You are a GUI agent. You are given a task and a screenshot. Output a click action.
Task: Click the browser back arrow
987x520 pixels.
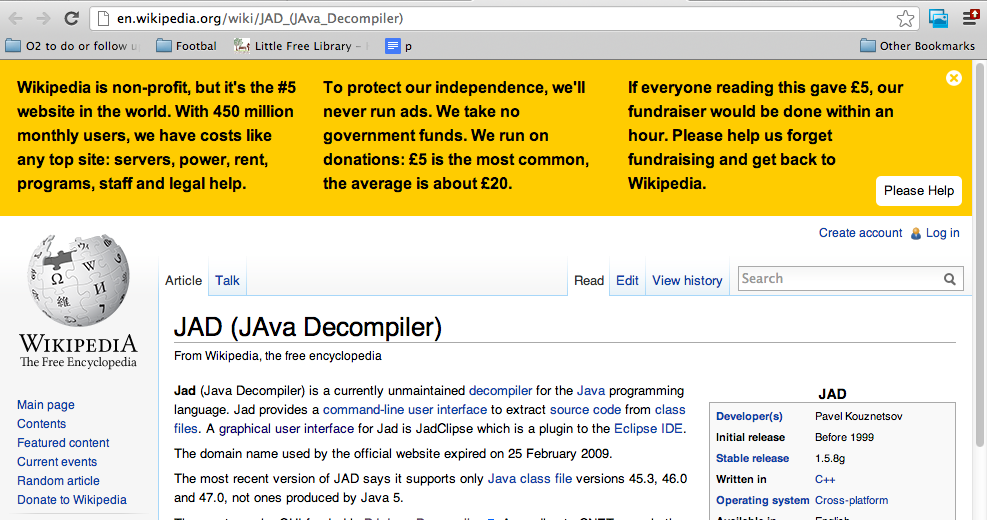tap(17, 18)
